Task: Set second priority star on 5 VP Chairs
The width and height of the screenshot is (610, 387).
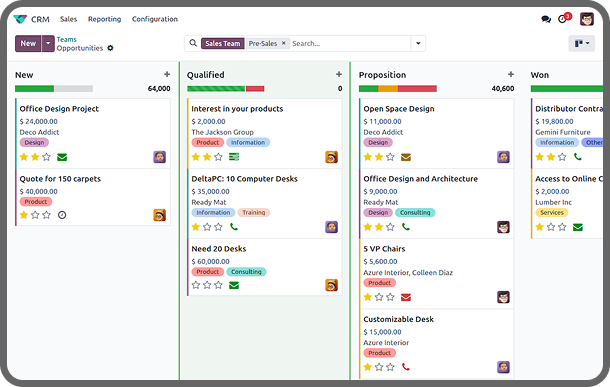Action: [x=379, y=297]
